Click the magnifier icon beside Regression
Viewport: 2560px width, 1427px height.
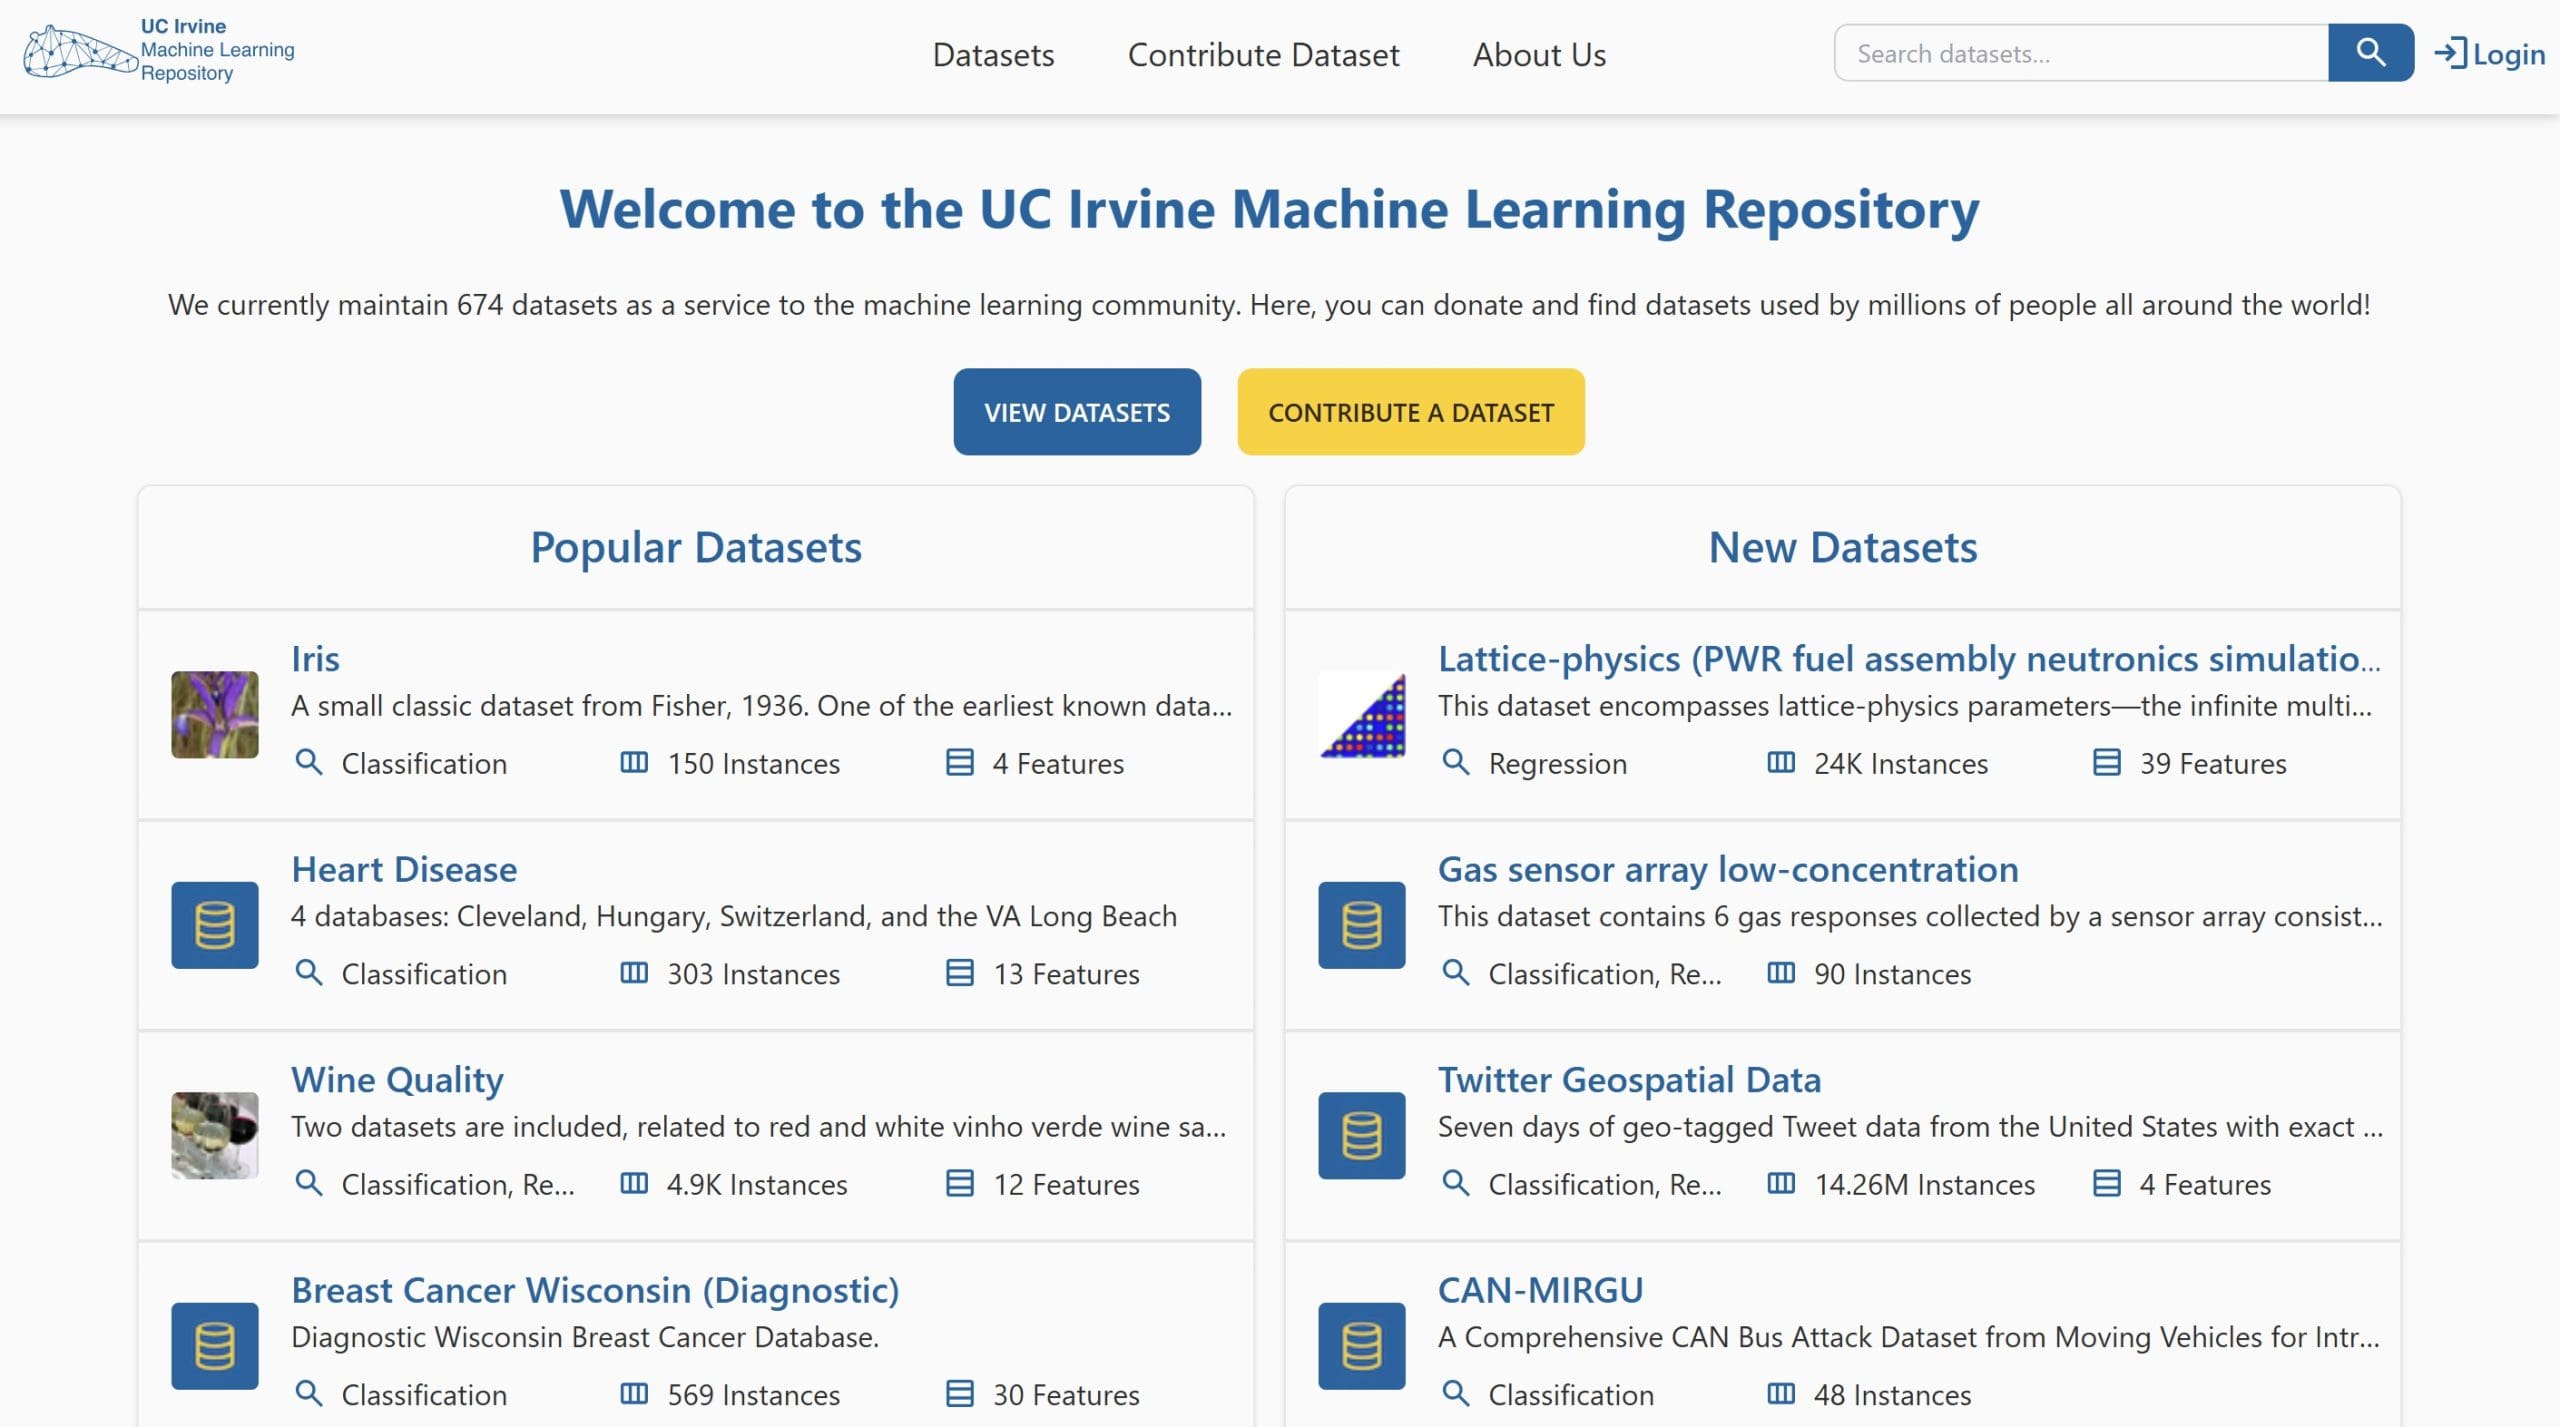tap(1456, 762)
